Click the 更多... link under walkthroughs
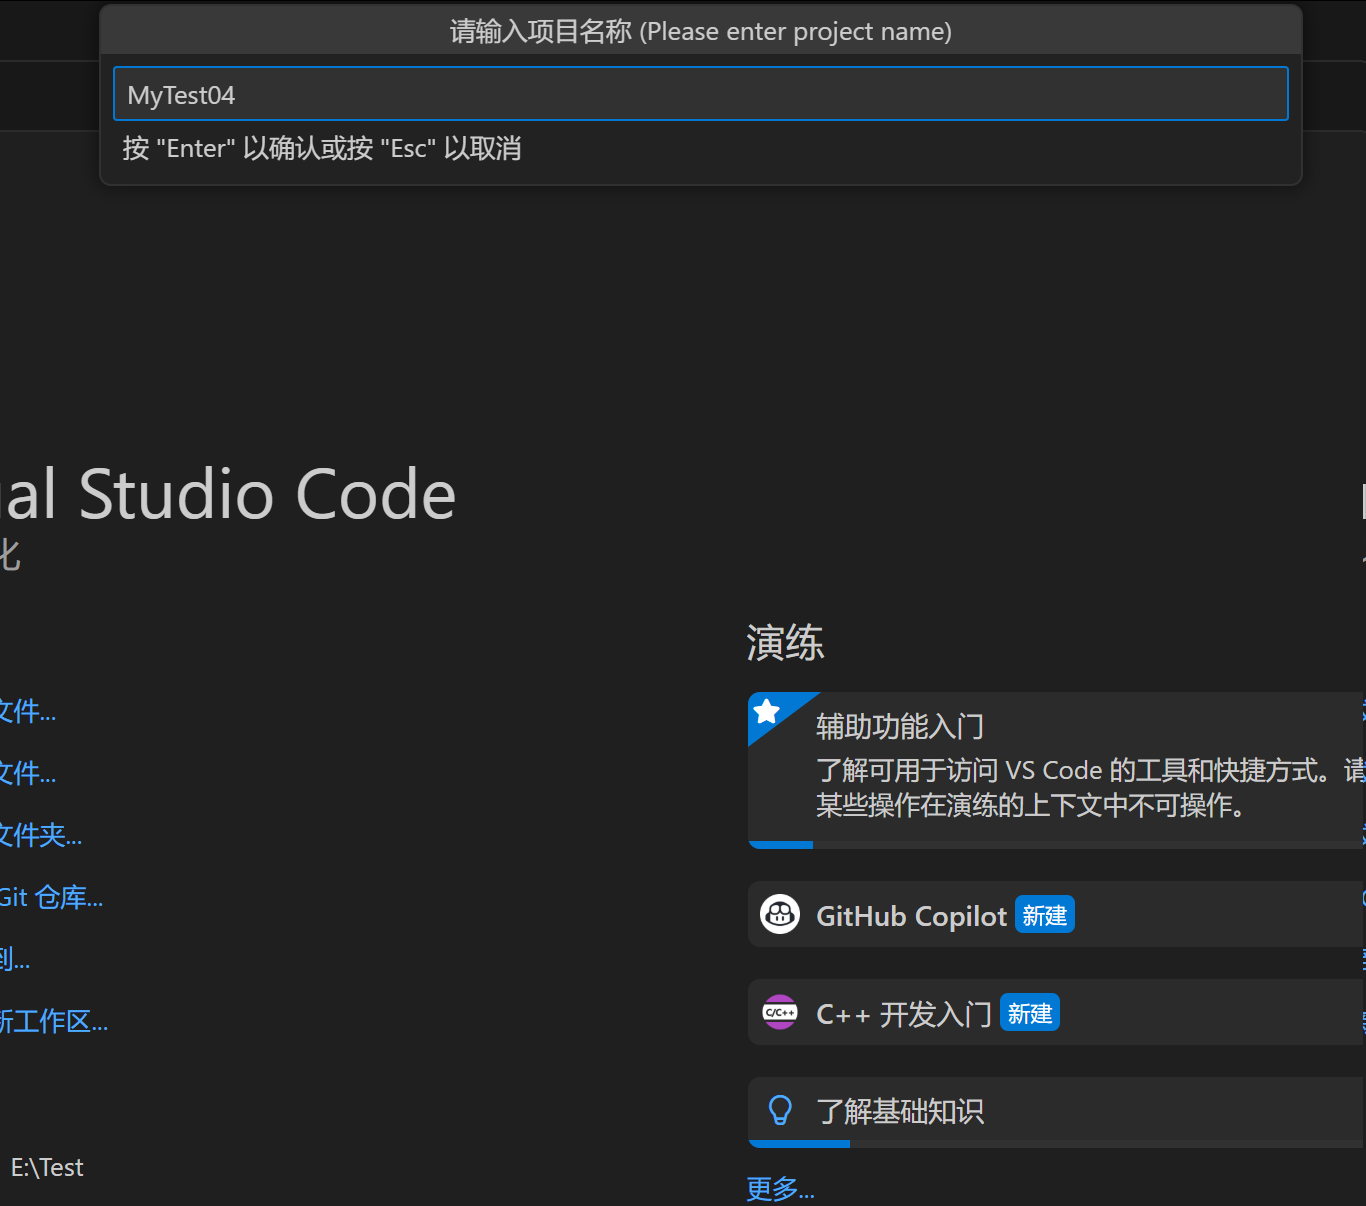 click(780, 1189)
